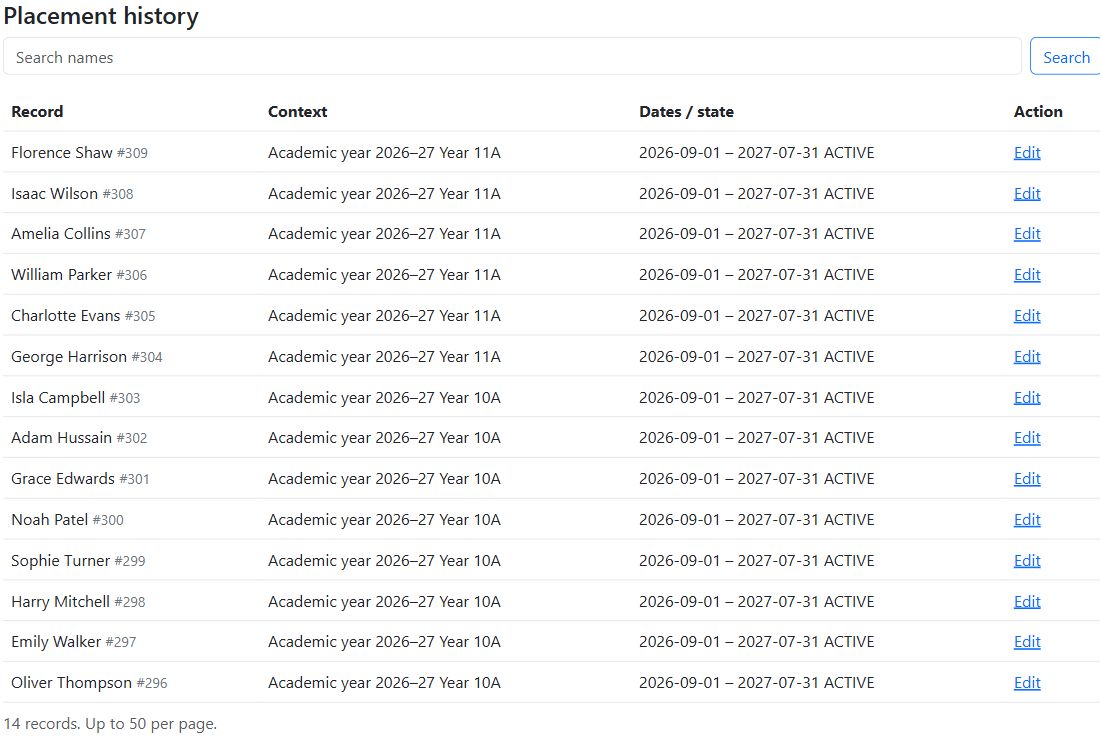Edit Florence Shaw #309 record
This screenshot has height=742, width=1100.
[x=1027, y=152]
